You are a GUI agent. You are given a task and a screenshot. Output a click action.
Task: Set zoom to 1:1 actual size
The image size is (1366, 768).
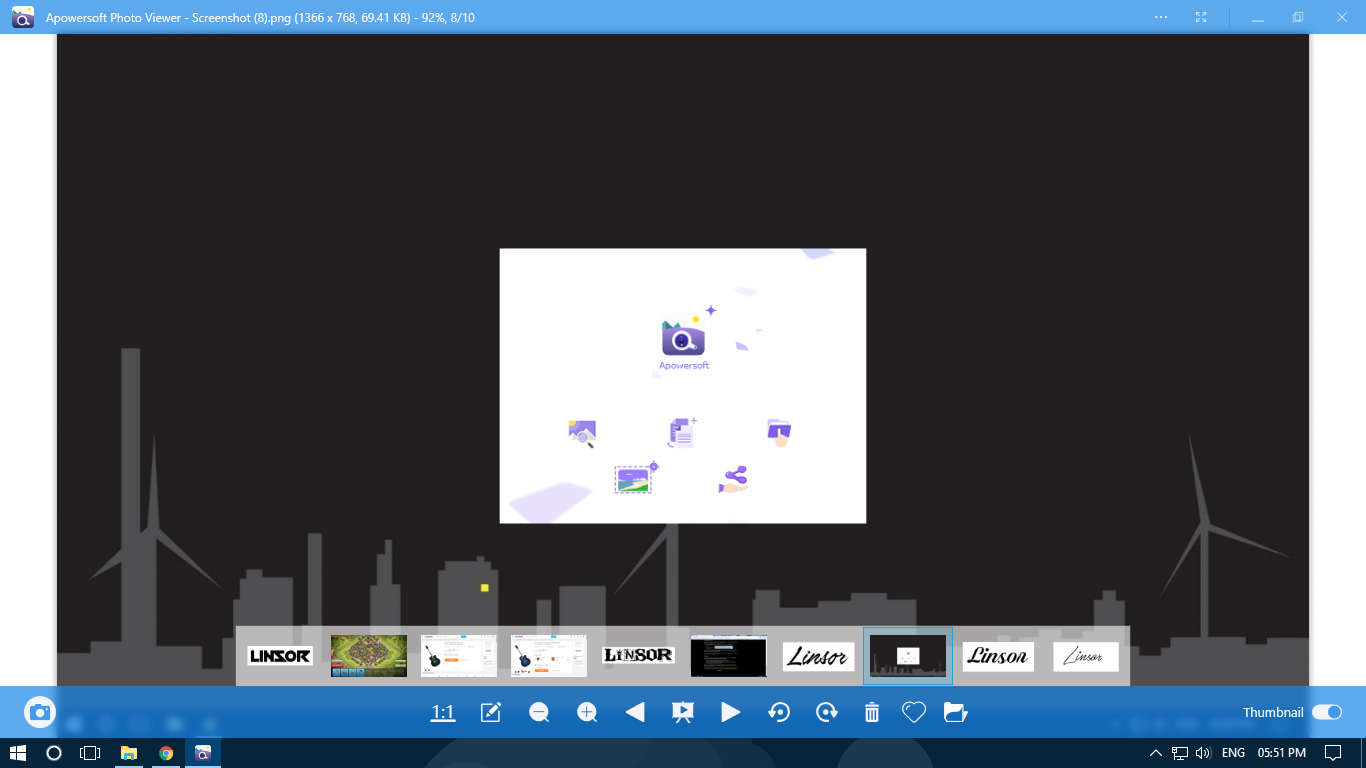(x=443, y=712)
